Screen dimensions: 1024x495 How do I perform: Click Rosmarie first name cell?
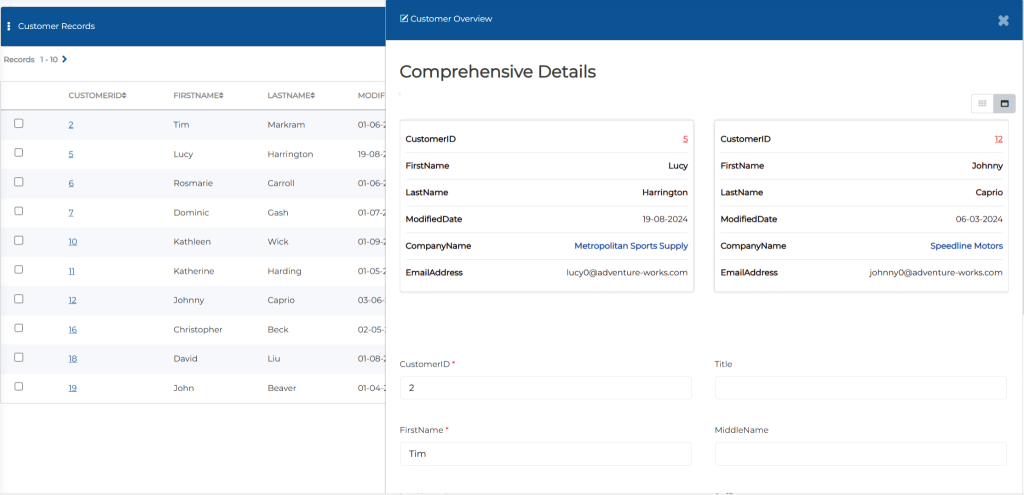(193, 184)
